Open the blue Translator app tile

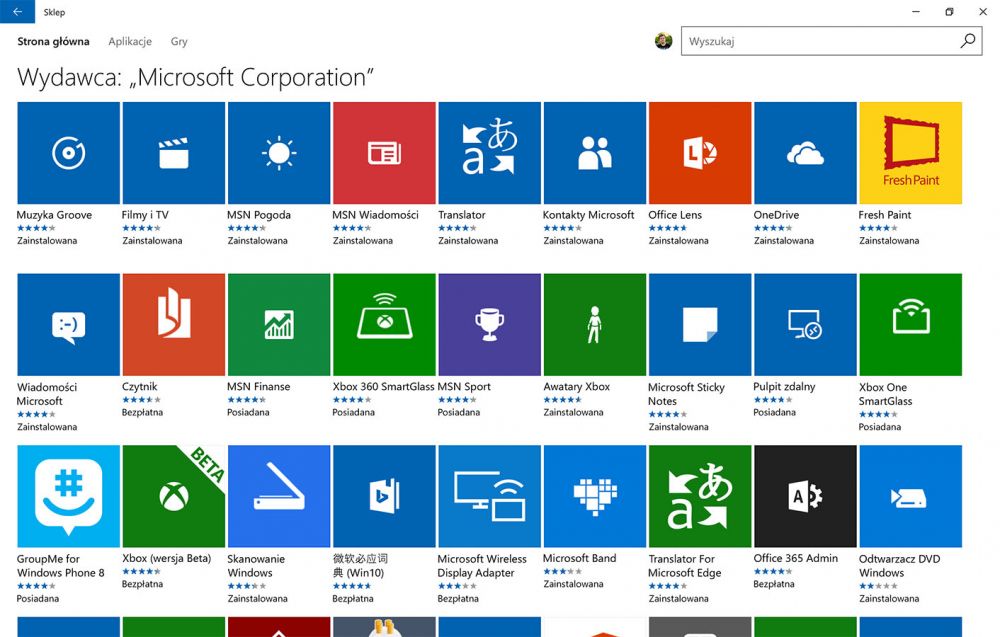tap(489, 153)
